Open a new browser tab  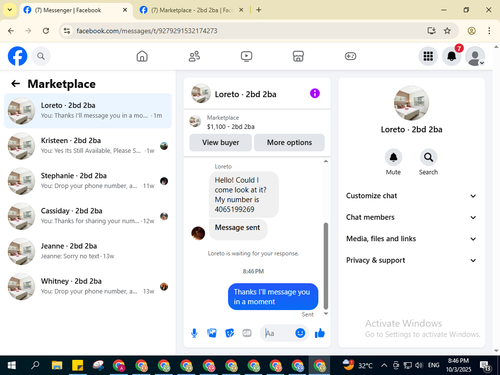[259, 10]
